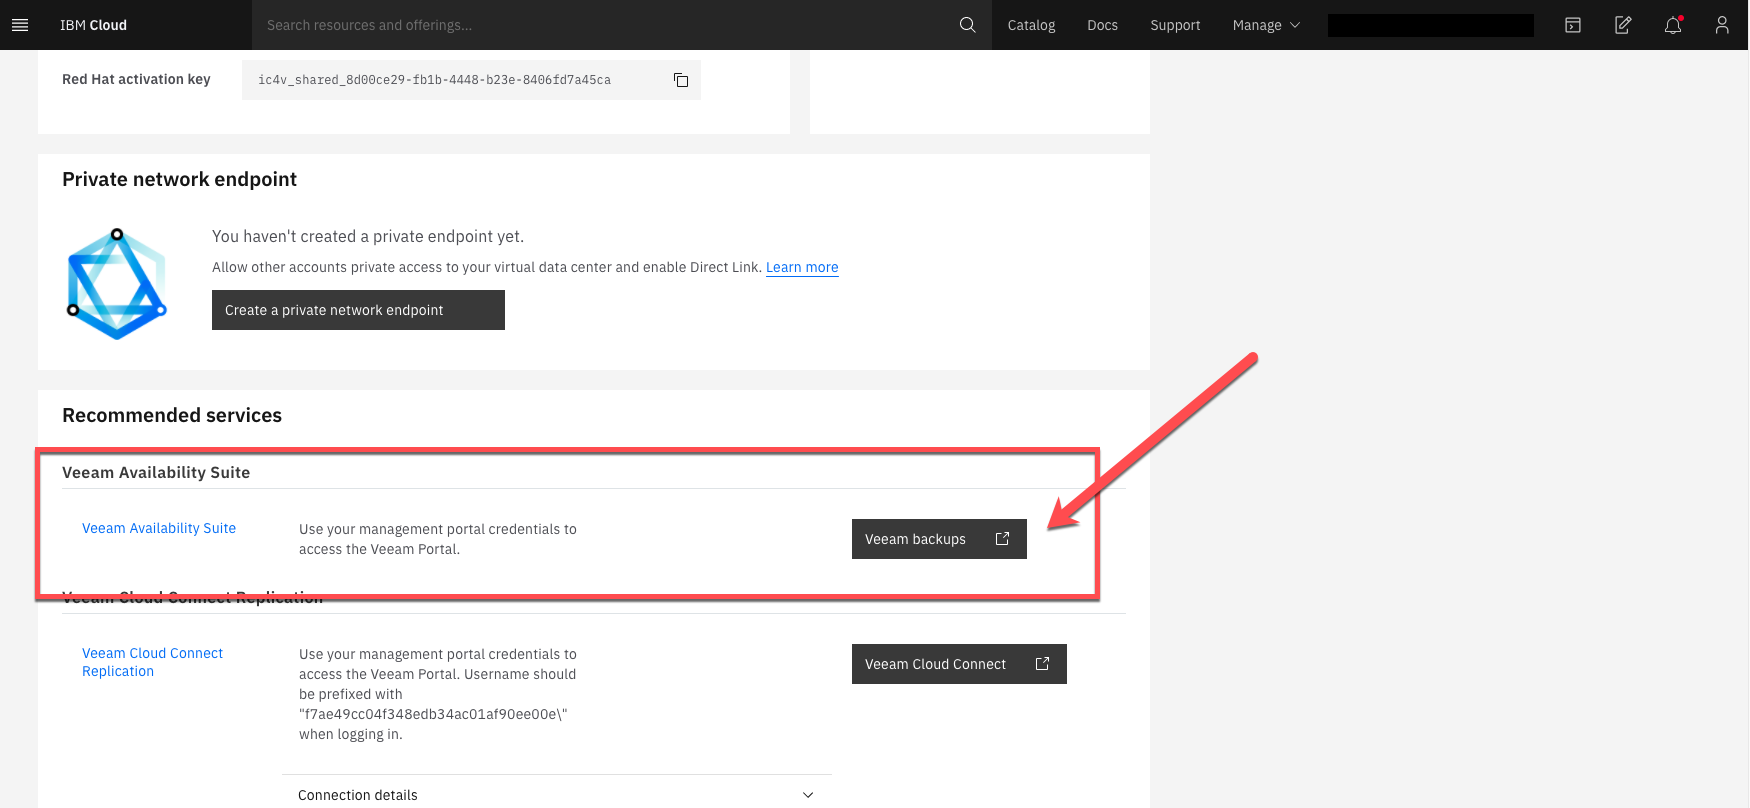This screenshot has width=1750, height=808.
Task: Go to the Docs menu item
Action: [x=1102, y=25]
